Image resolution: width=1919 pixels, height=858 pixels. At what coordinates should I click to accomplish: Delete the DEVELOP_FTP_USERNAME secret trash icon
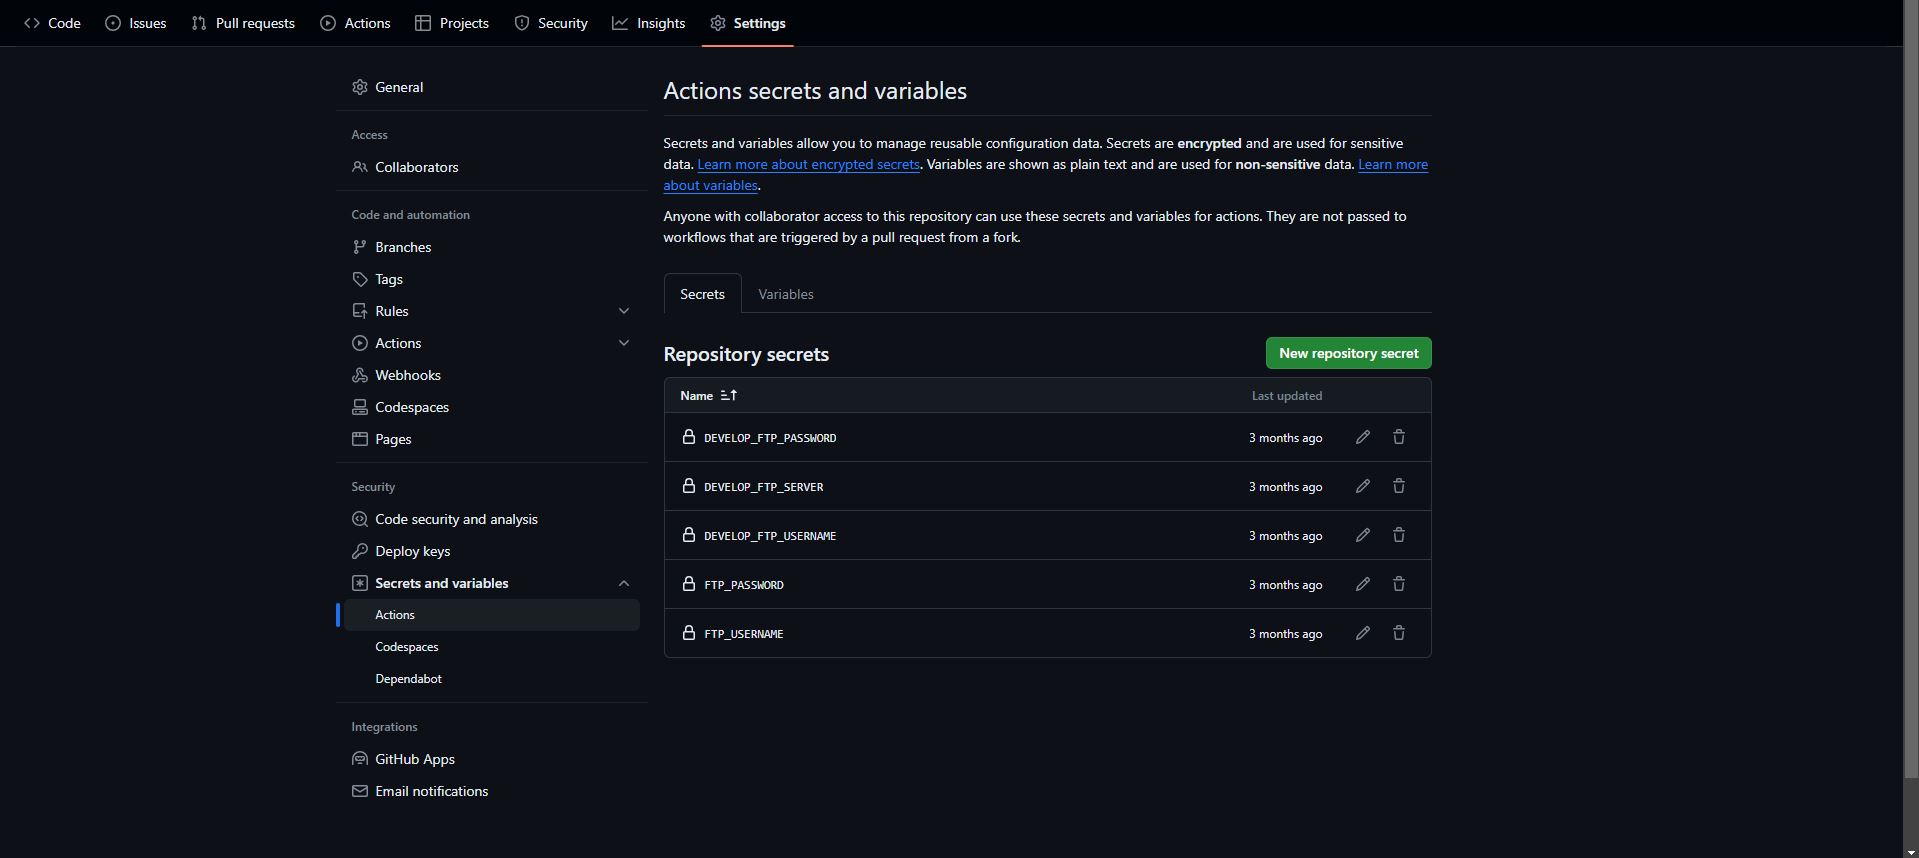(x=1399, y=535)
